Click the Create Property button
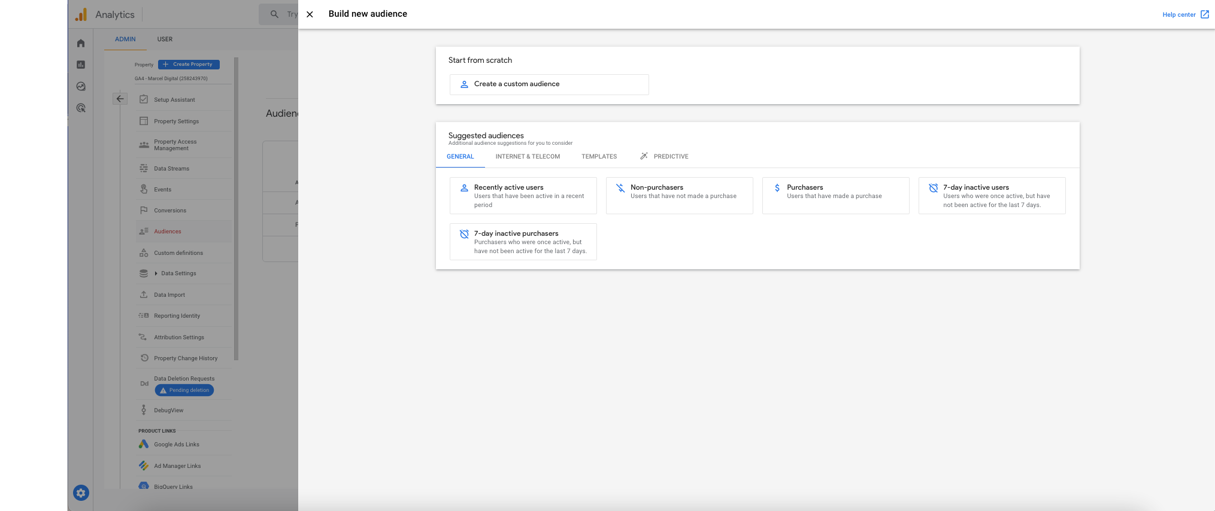 (x=189, y=64)
